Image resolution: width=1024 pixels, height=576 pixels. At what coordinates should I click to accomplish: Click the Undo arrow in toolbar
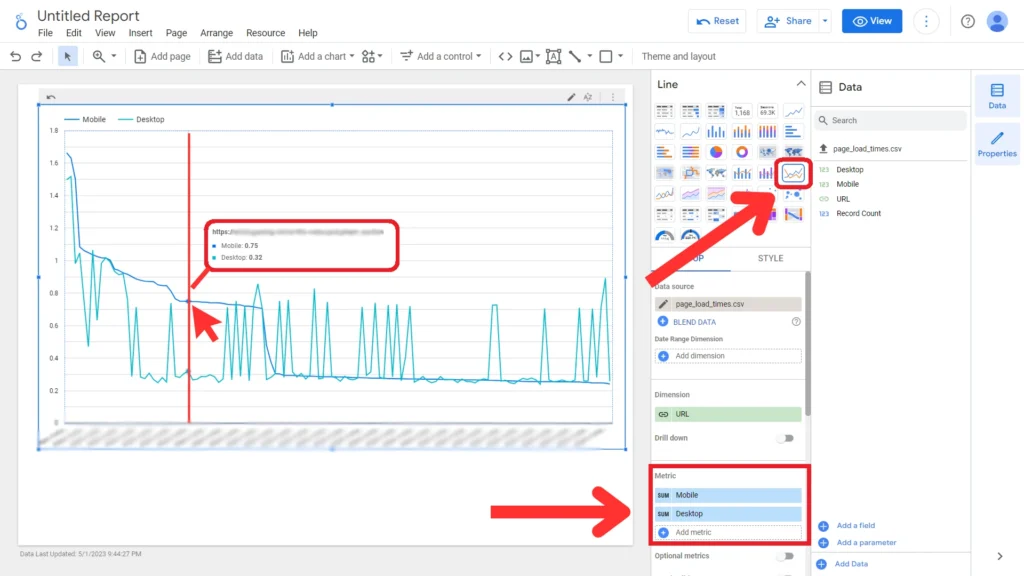pyautogui.click(x=15, y=57)
